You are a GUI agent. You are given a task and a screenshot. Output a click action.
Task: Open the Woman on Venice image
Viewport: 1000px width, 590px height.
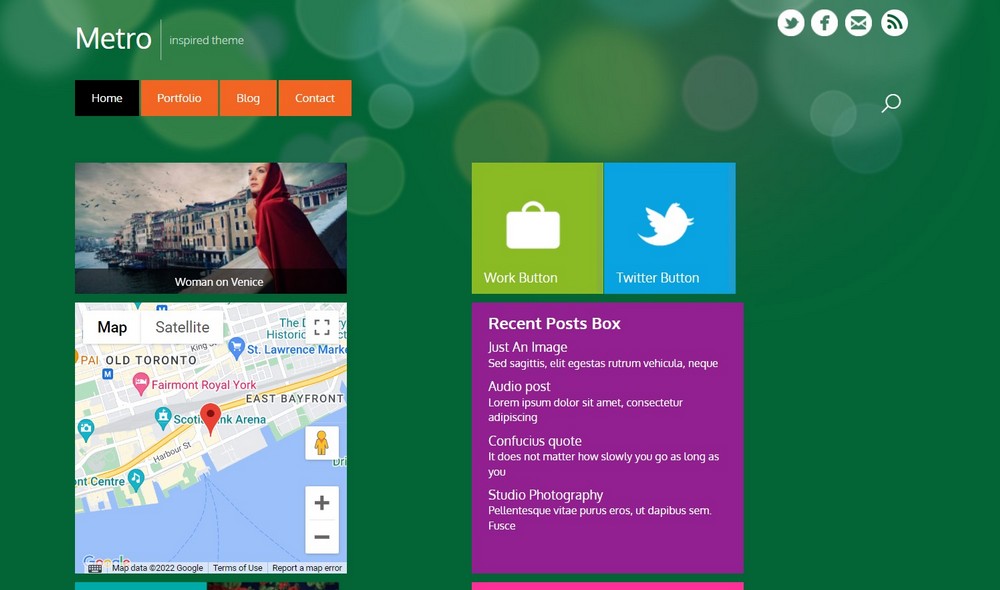(x=211, y=228)
